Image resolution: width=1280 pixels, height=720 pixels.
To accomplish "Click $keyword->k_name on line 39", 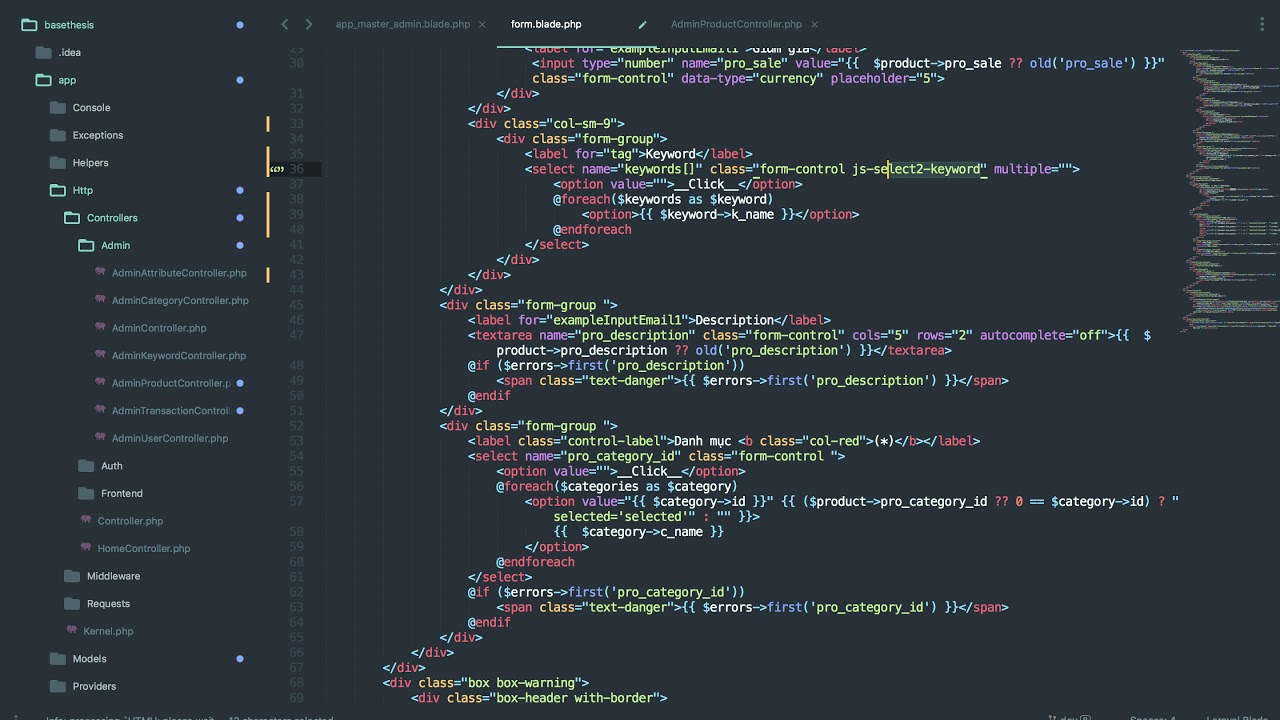I will (x=717, y=214).
